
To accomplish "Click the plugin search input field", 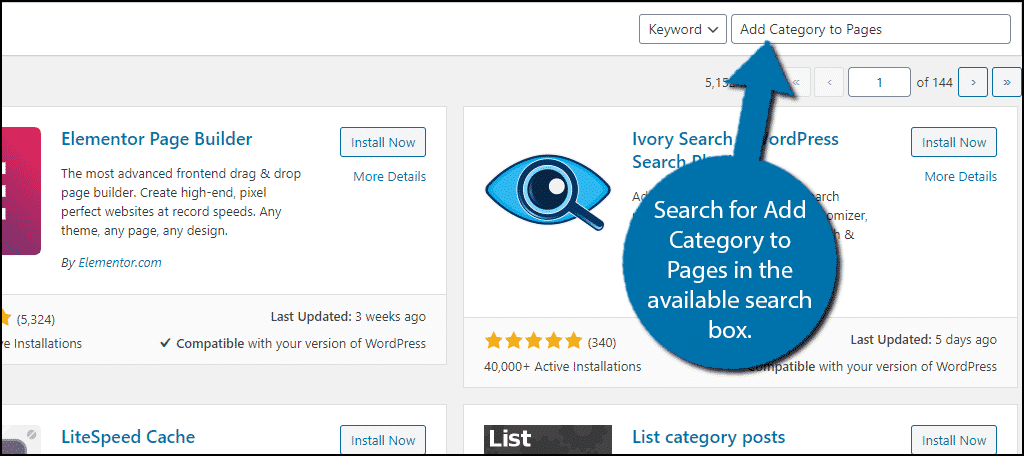I will (871, 29).
